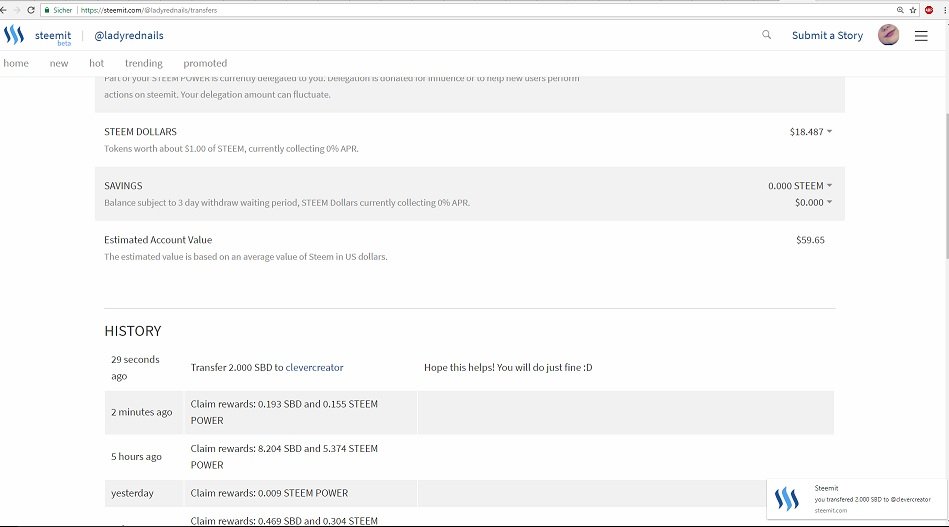Click the page vertical scrollbar
The image size is (949, 527).
945,187
